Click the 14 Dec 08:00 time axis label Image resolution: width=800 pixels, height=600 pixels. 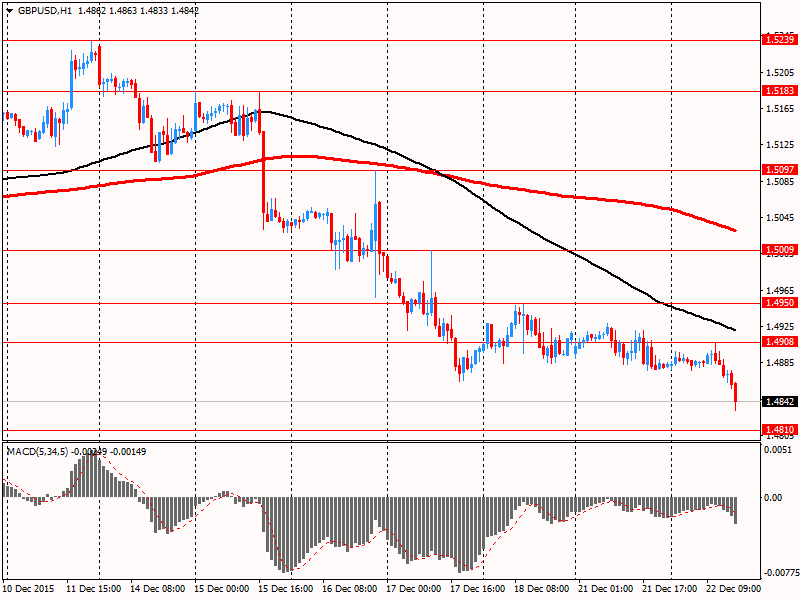[158, 589]
